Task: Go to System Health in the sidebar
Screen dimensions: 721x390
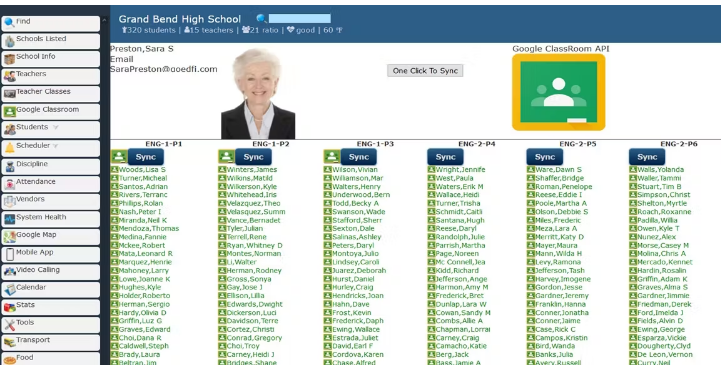Action: coord(51,219)
